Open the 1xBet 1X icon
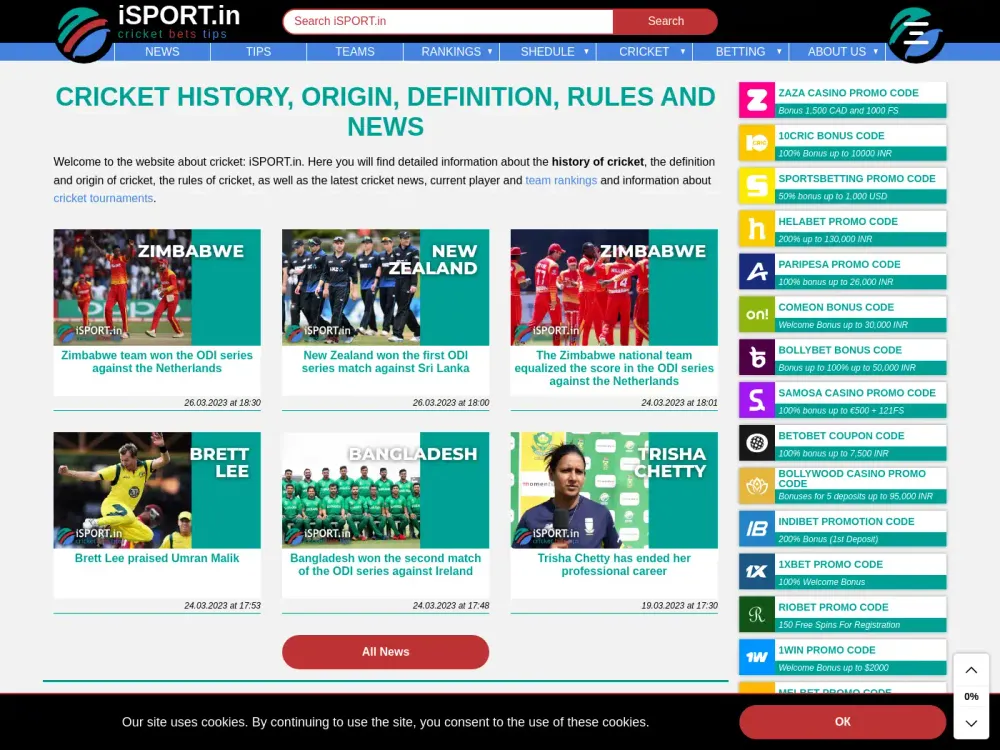The image size is (1000, 750). tap(757, 571)
